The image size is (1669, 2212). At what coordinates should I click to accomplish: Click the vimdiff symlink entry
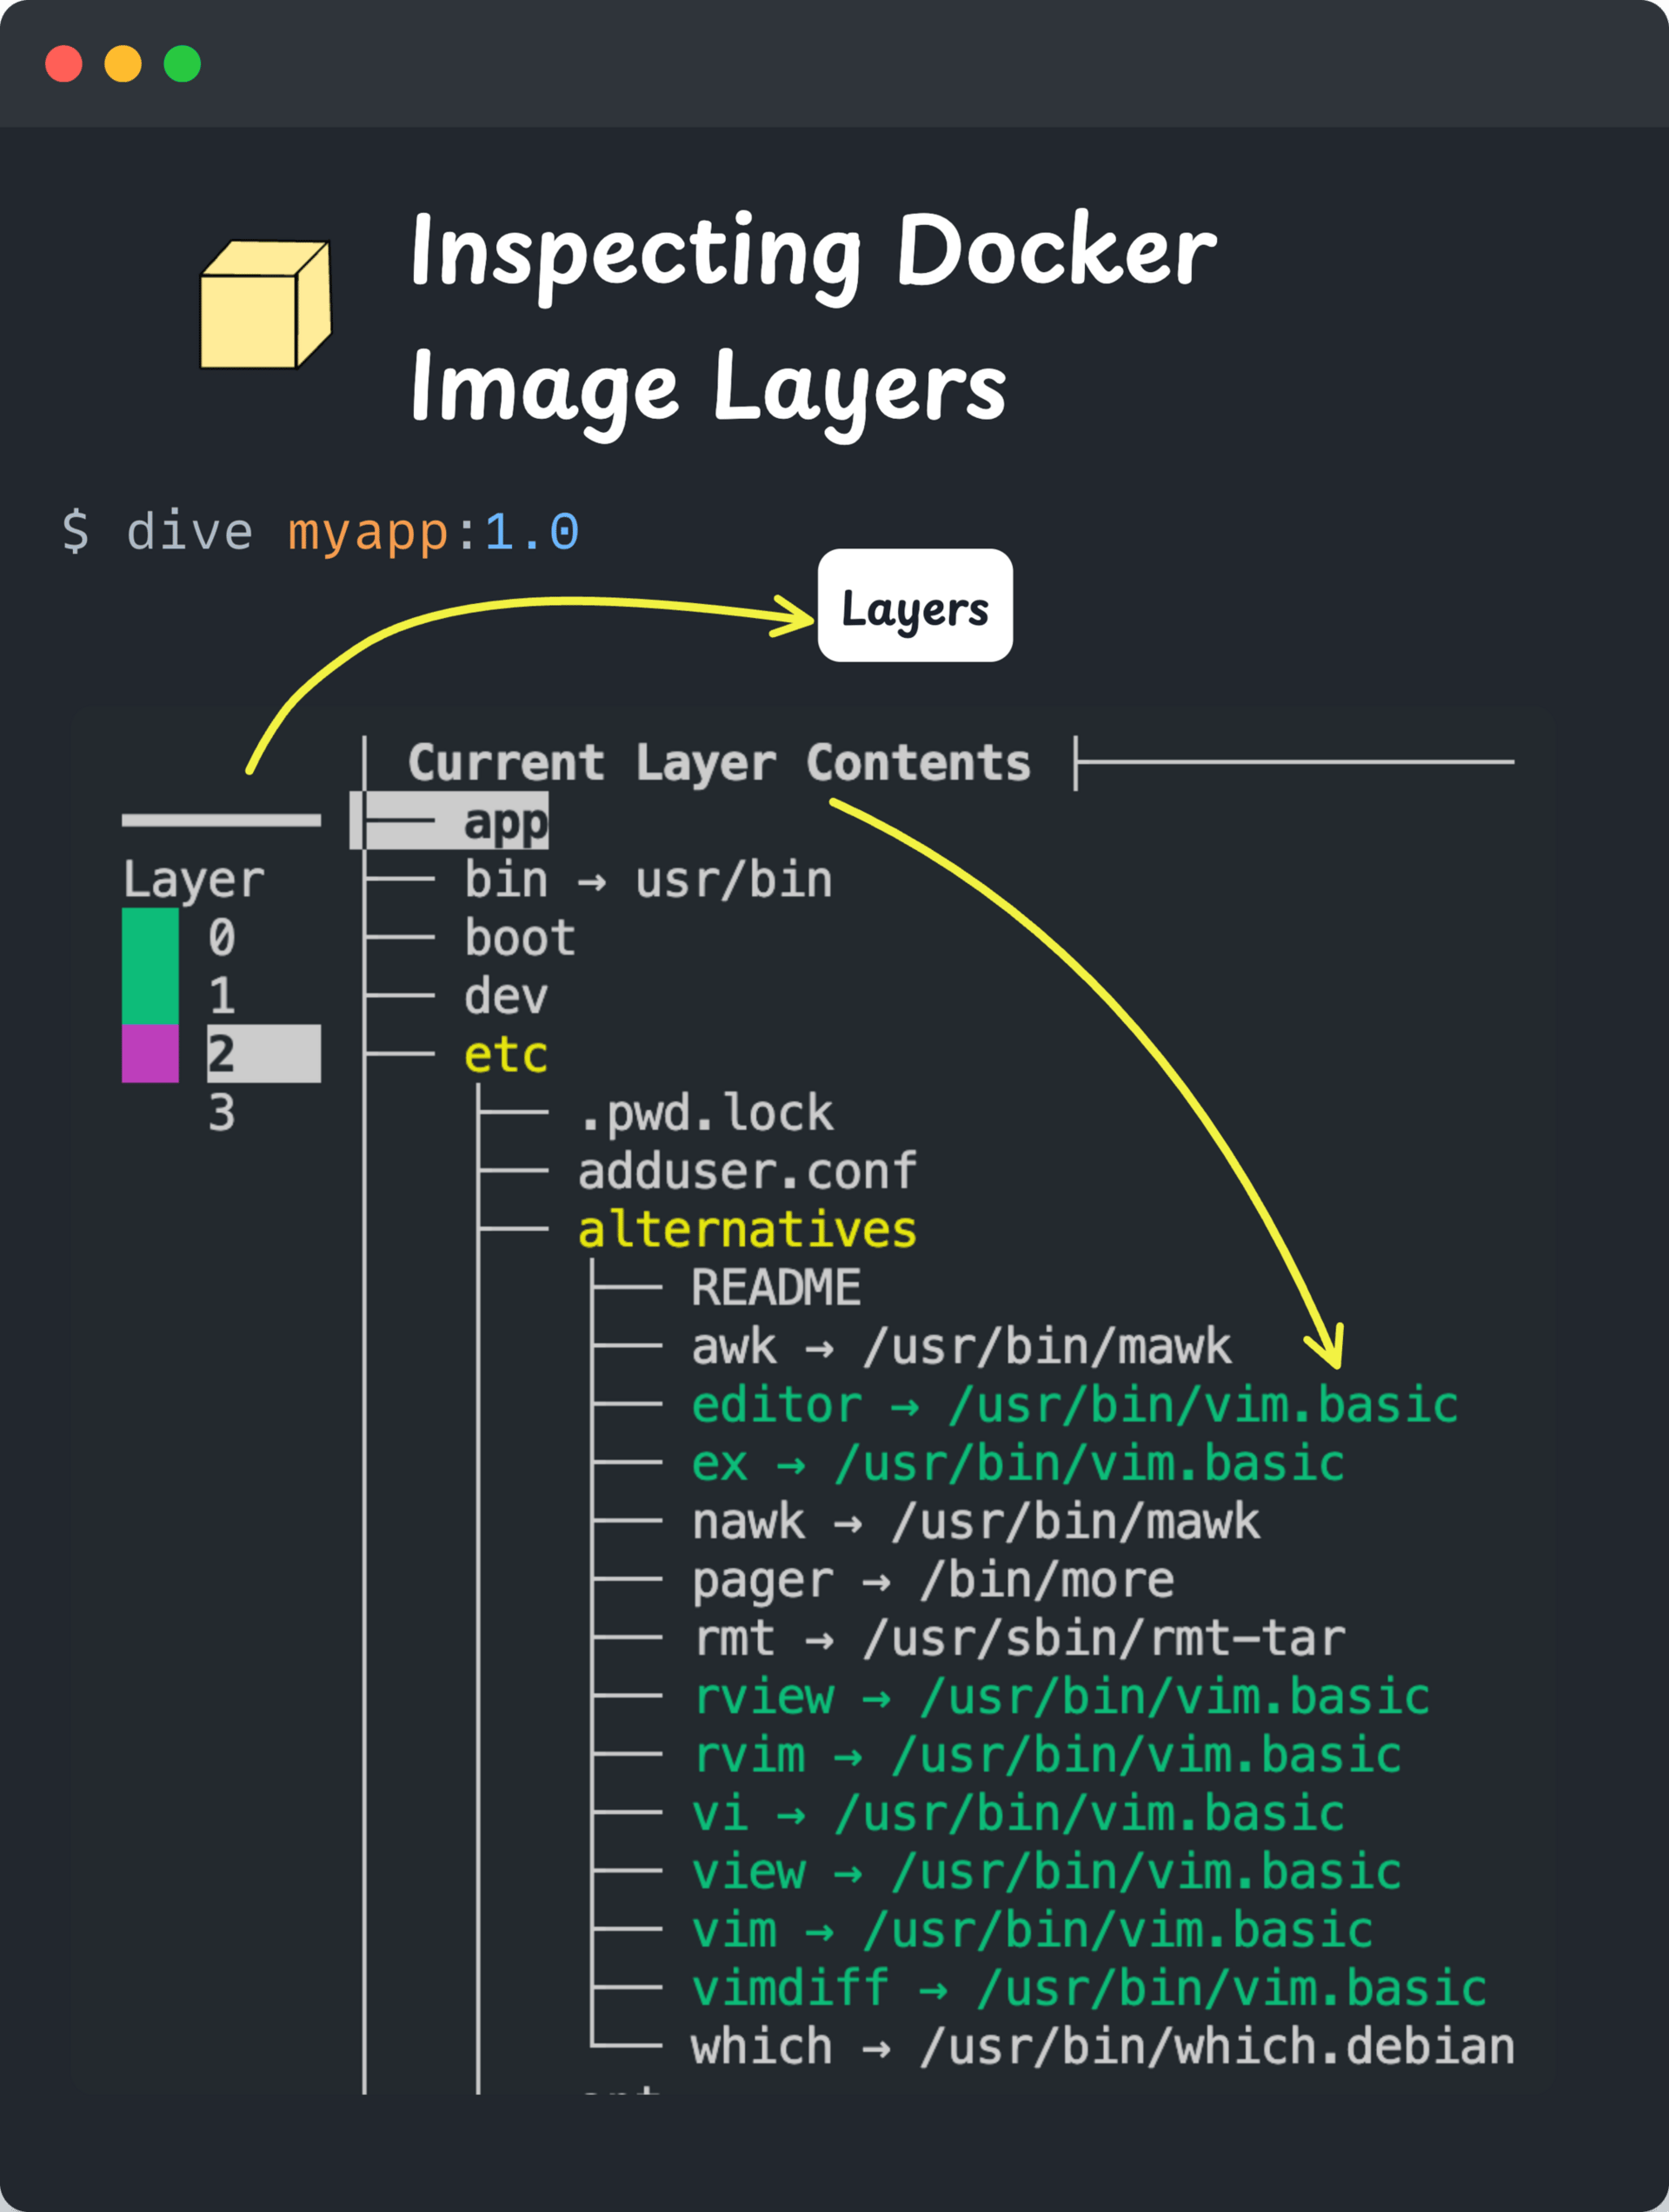tap(1088, 1988)
